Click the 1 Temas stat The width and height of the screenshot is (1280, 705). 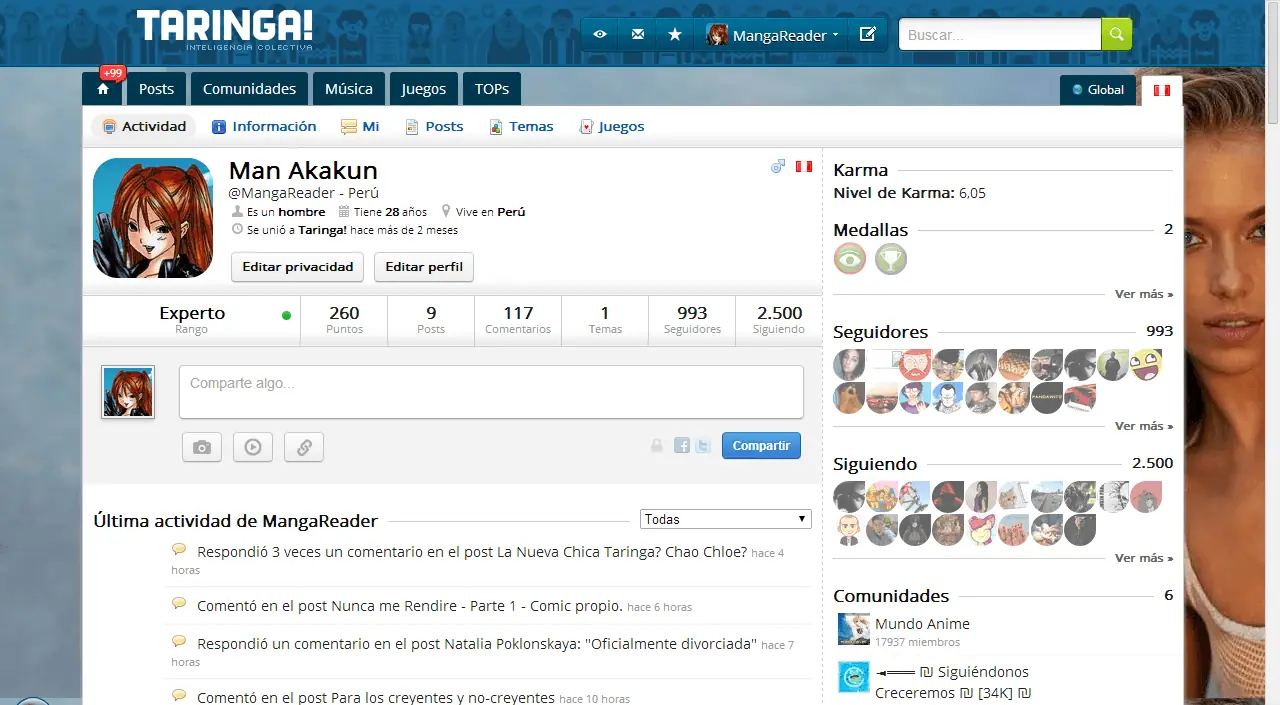click(x=605, y=321)
